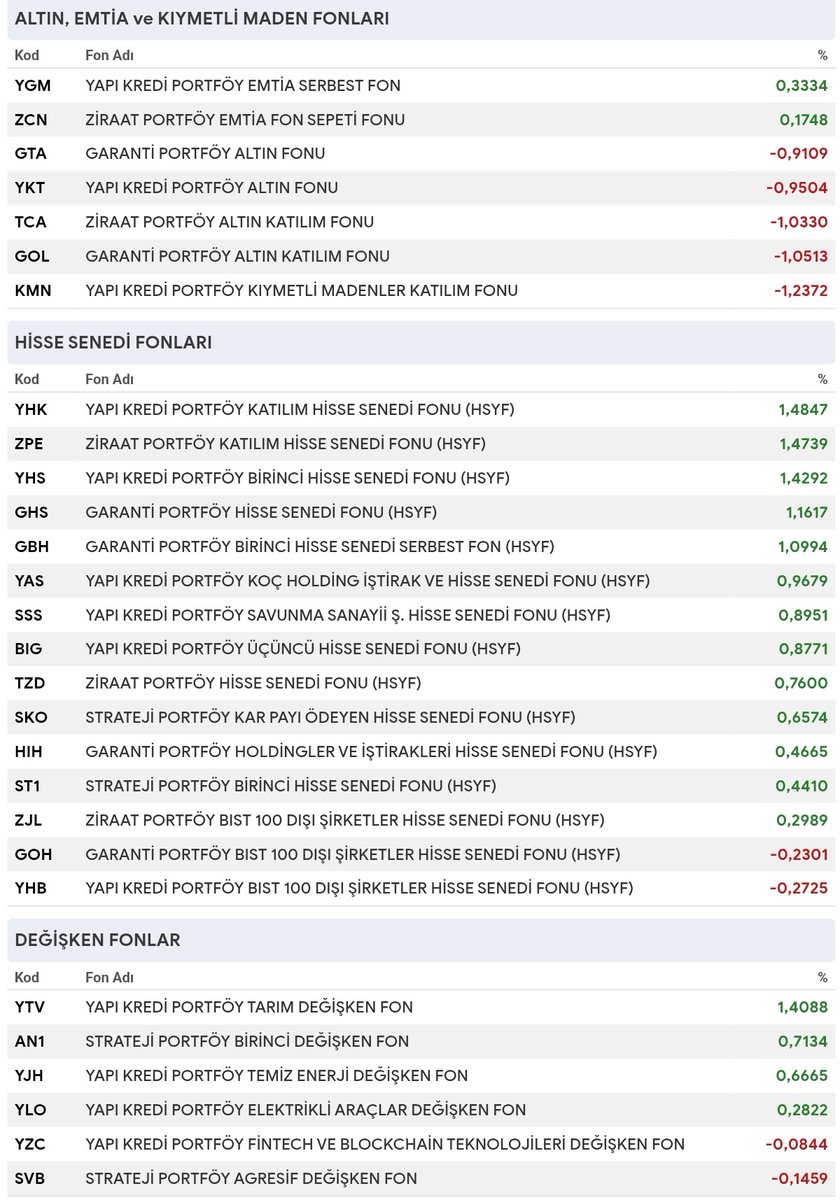
Task: Click GOL fund code
Action: point(32,256)
